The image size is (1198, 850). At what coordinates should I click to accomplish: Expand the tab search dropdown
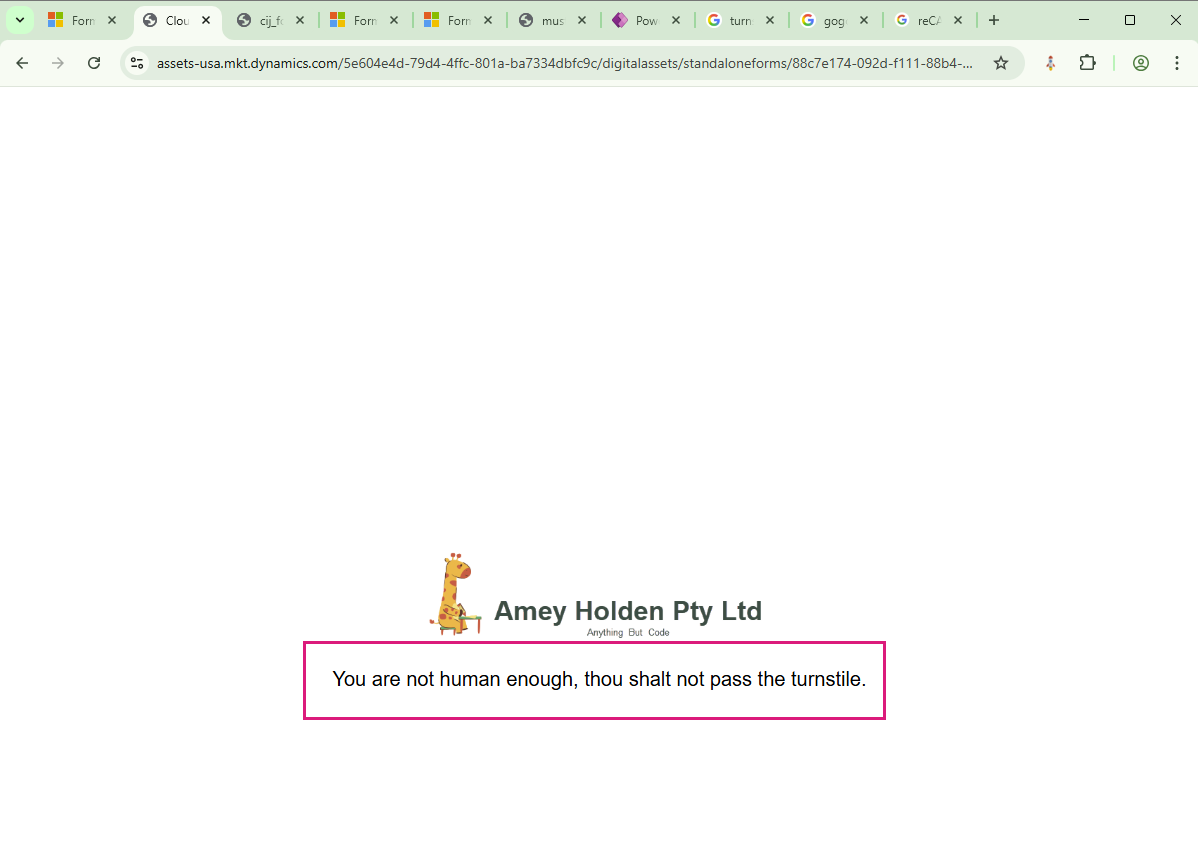(x=20, y=21)
